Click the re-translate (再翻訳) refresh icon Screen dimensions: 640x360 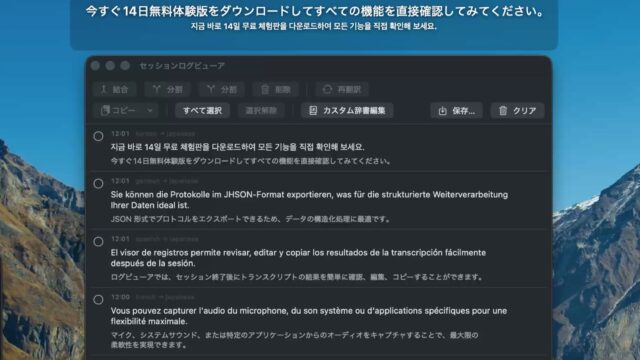[327, 89]
